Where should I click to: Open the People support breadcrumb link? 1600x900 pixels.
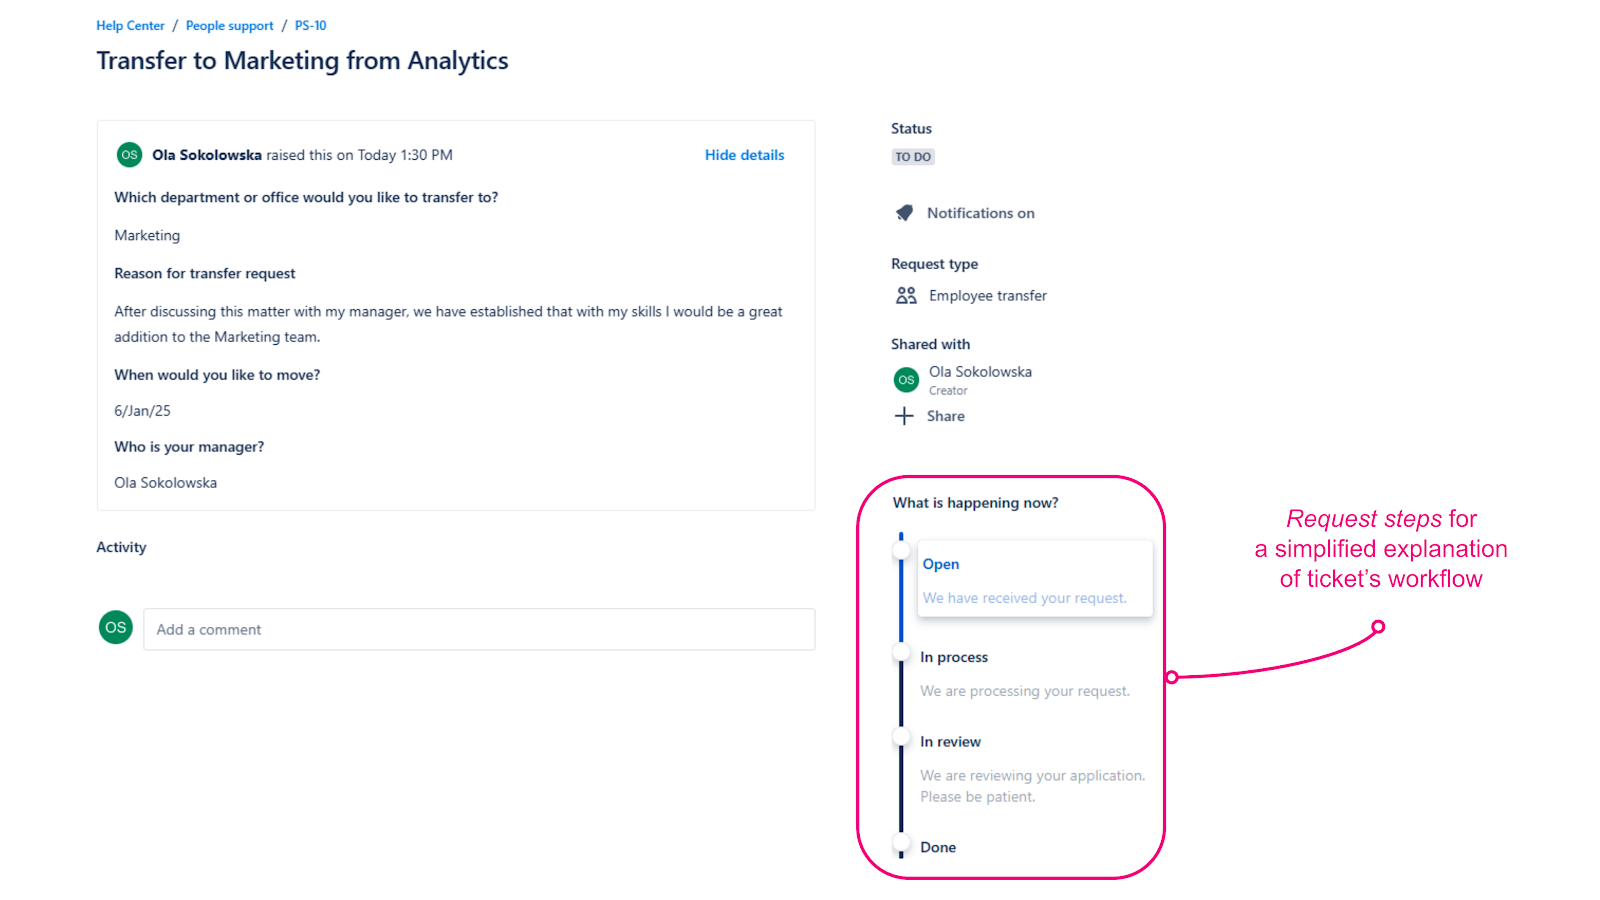point(229,25)
